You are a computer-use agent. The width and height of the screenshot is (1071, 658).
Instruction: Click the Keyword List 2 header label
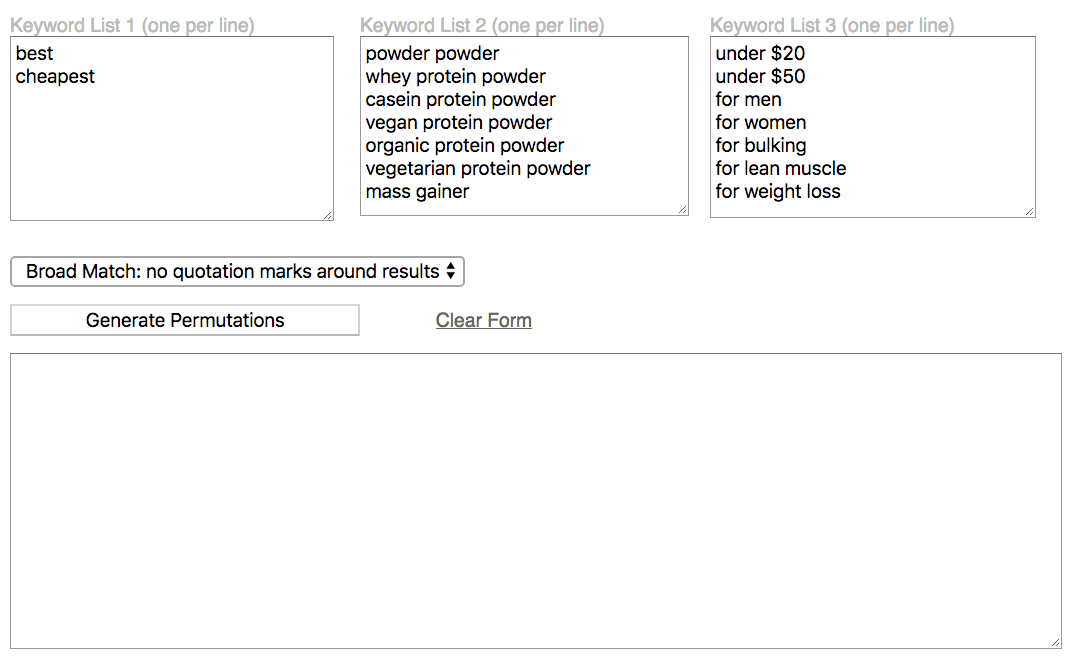(x=484, y=25)
